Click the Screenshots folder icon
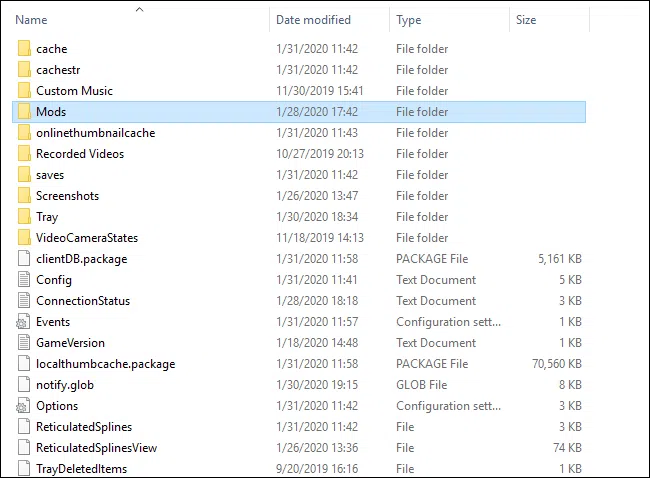This screenshot has height=478, width=650. (x=24, y=196)
